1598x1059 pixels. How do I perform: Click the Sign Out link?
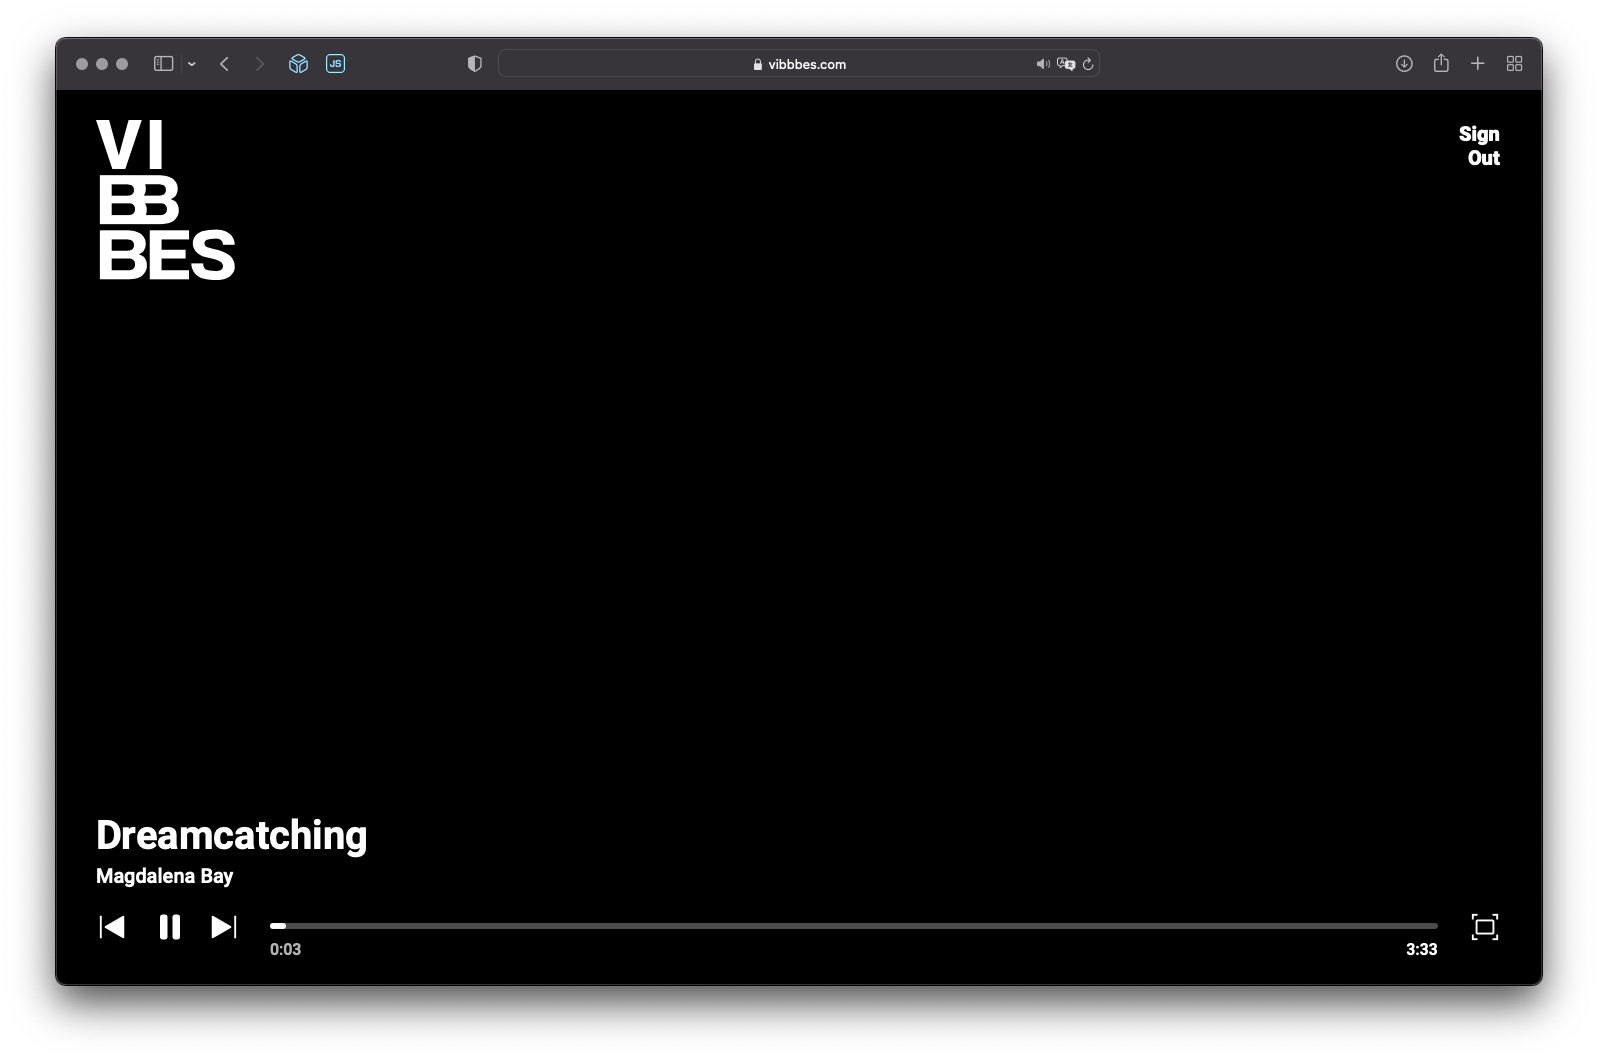pos(1479,146)
